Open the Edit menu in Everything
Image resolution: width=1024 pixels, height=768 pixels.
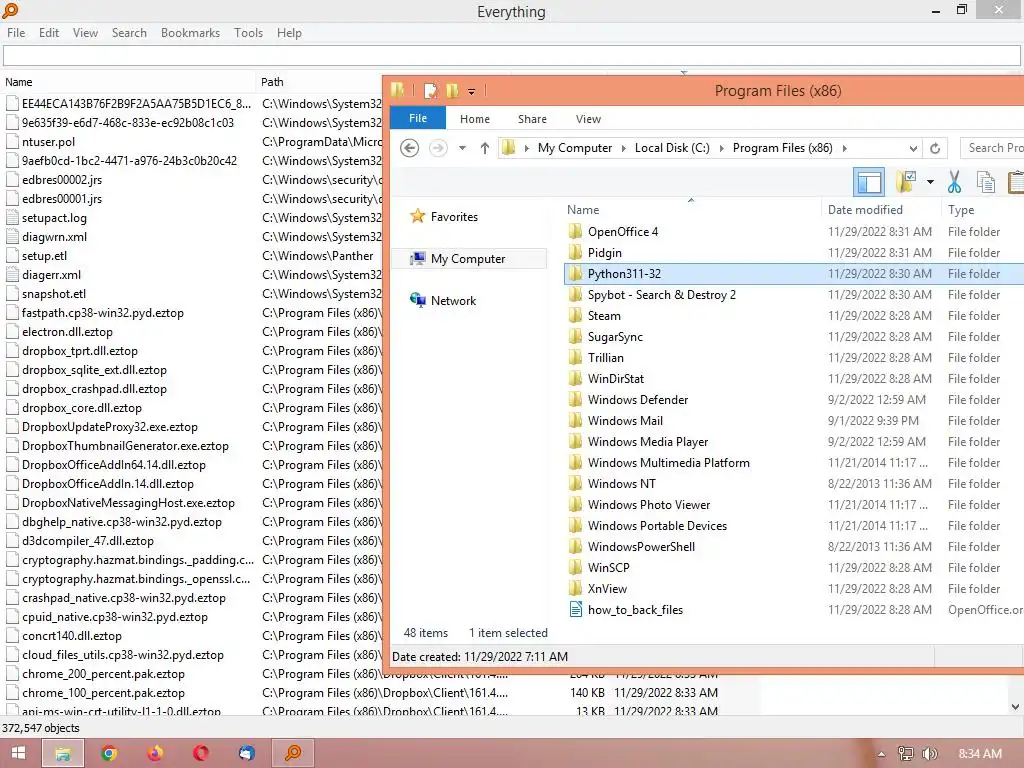49,33
